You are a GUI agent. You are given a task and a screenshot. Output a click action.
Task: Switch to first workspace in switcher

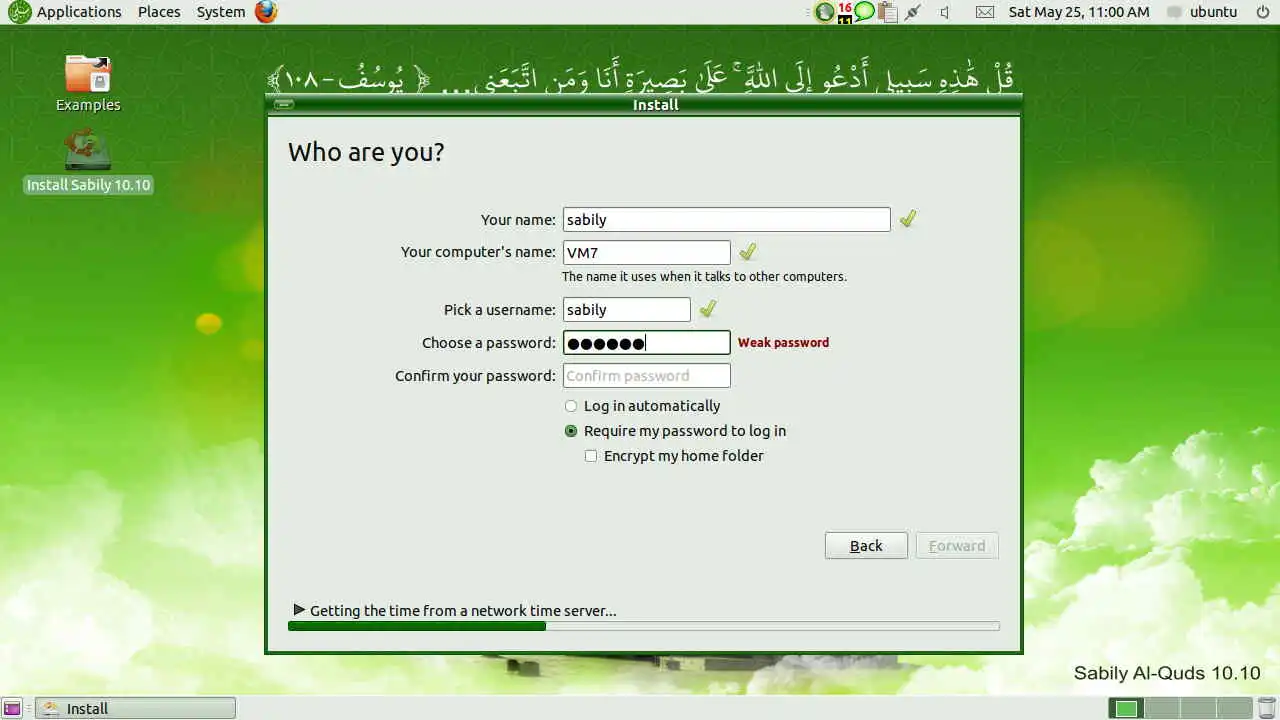click(1127, 708)
